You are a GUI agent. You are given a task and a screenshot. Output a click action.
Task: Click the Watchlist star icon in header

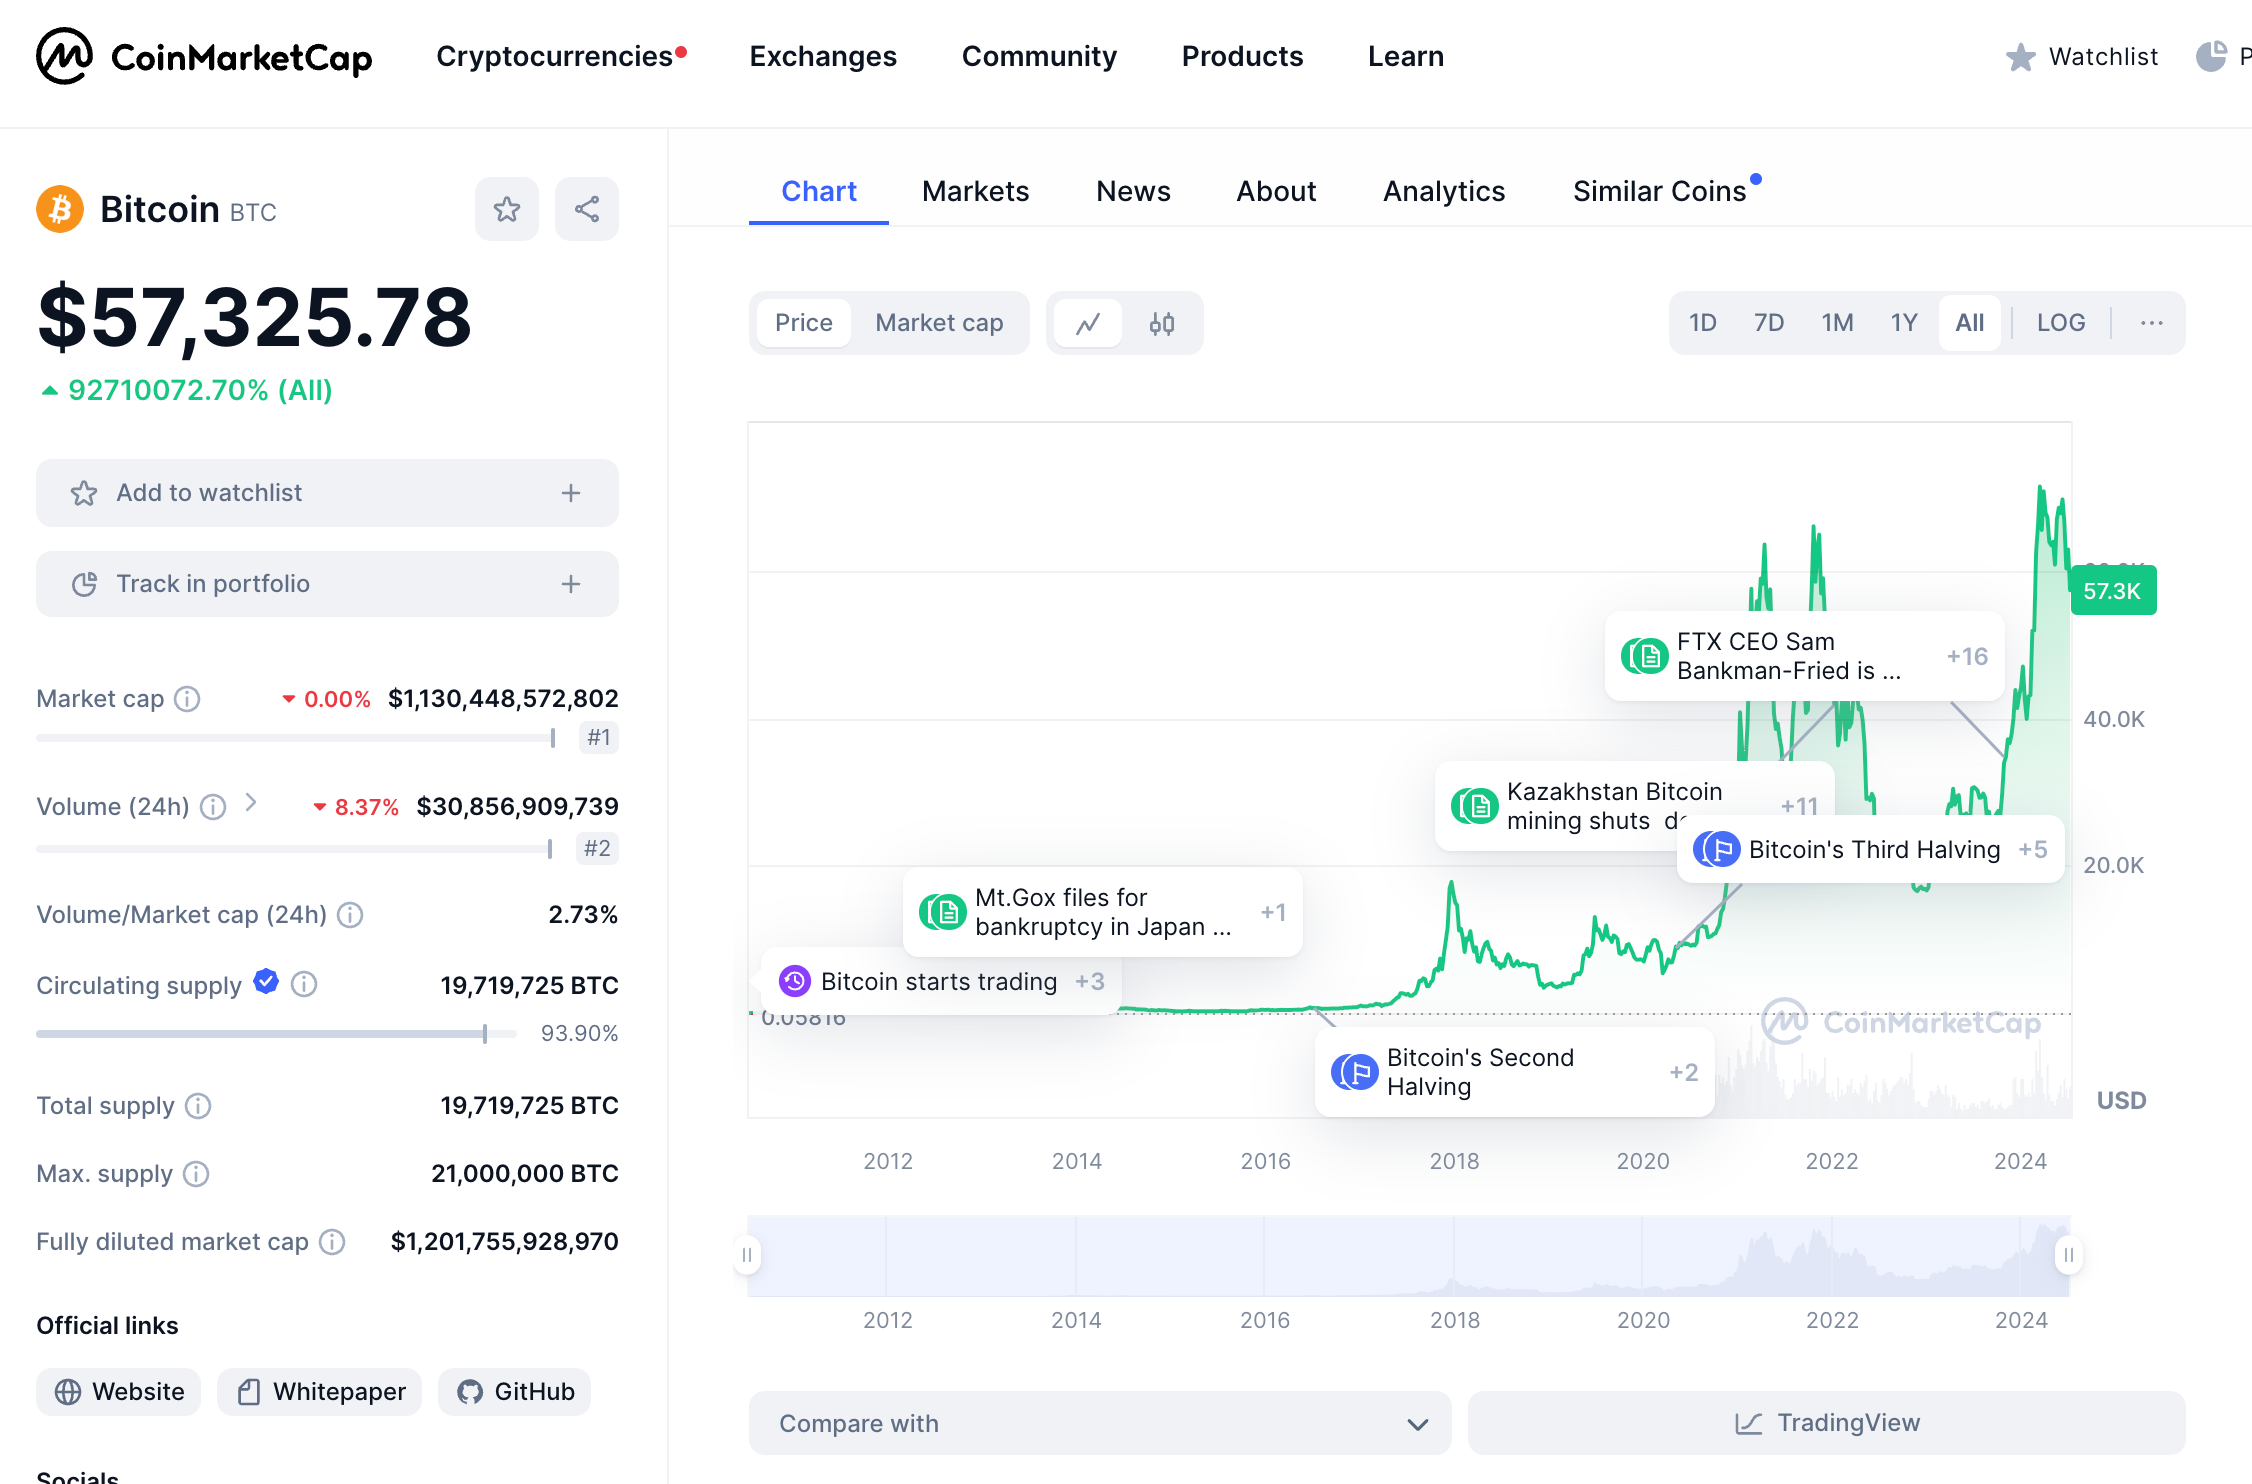coord(2021,57)
